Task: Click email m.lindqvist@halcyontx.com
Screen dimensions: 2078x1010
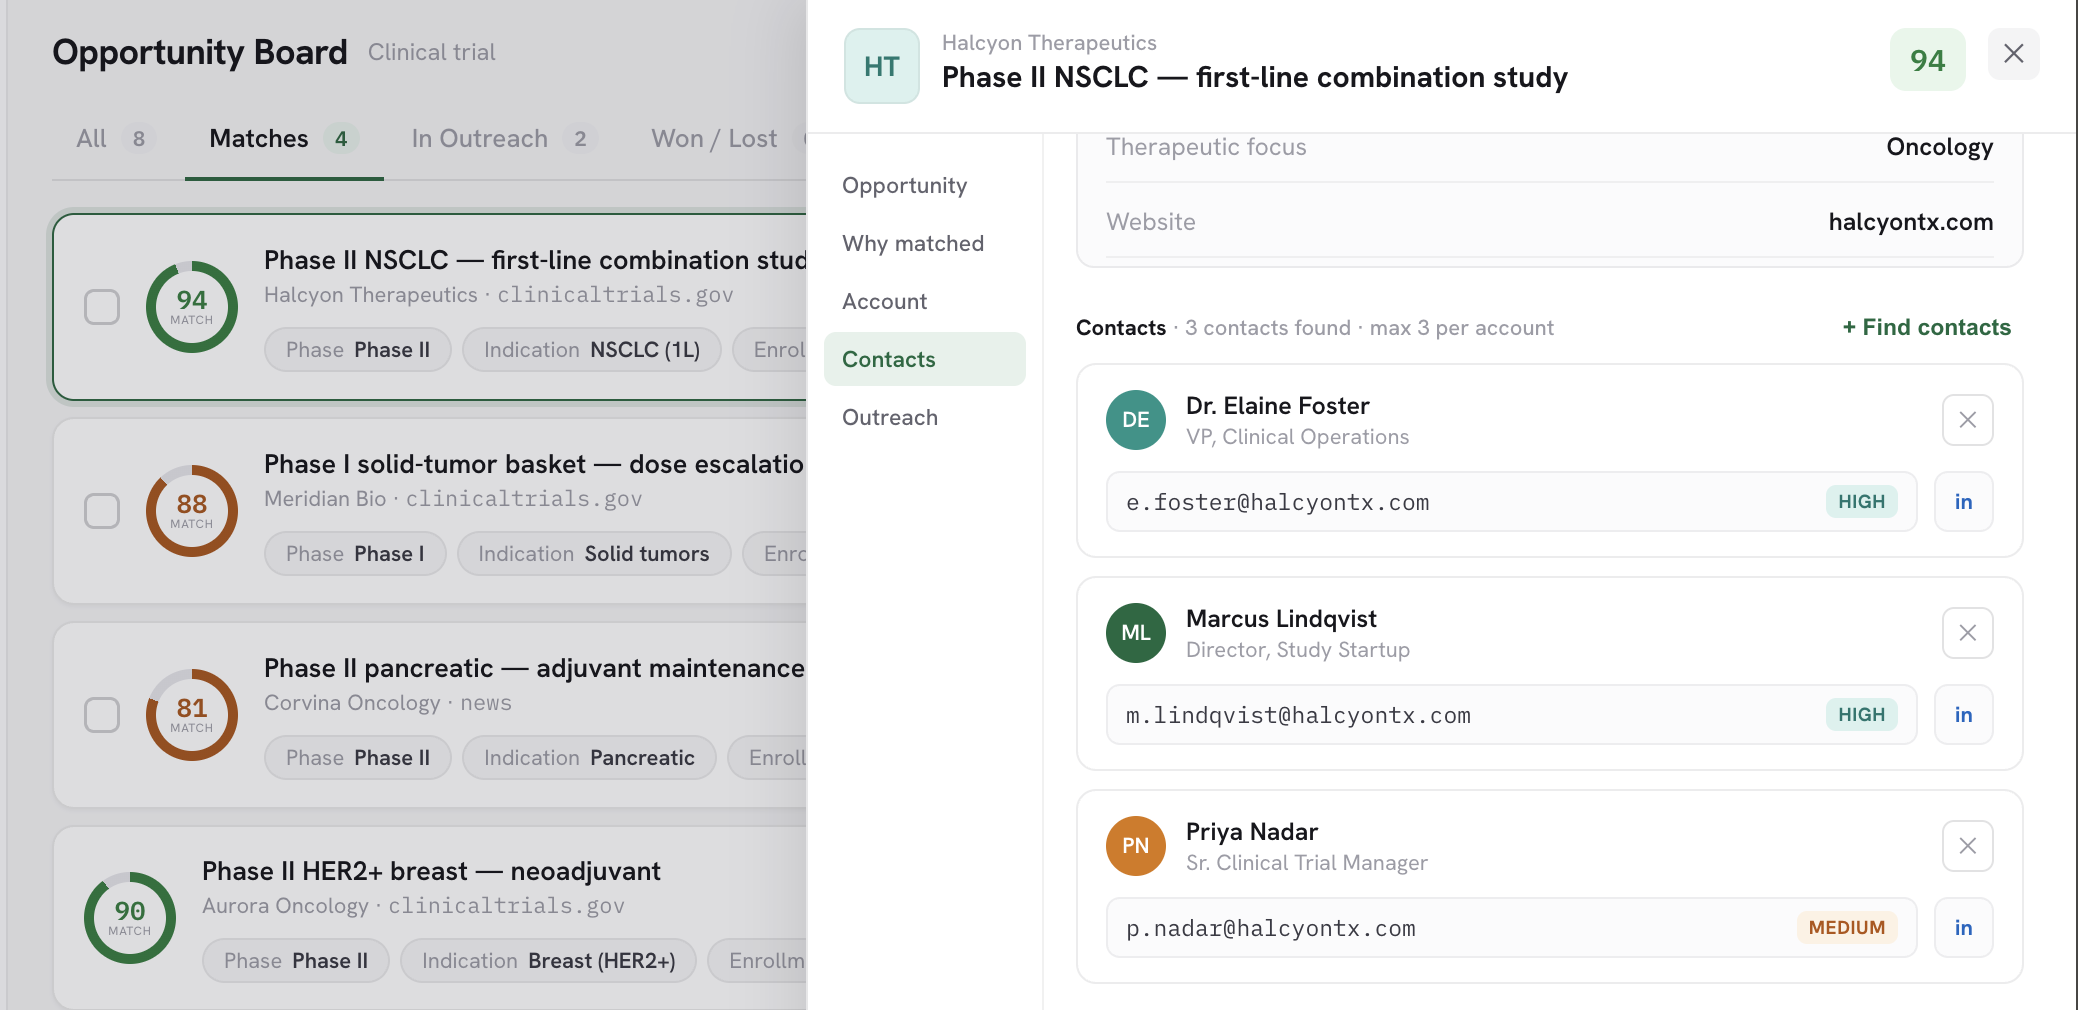Action: (1298, 715)
